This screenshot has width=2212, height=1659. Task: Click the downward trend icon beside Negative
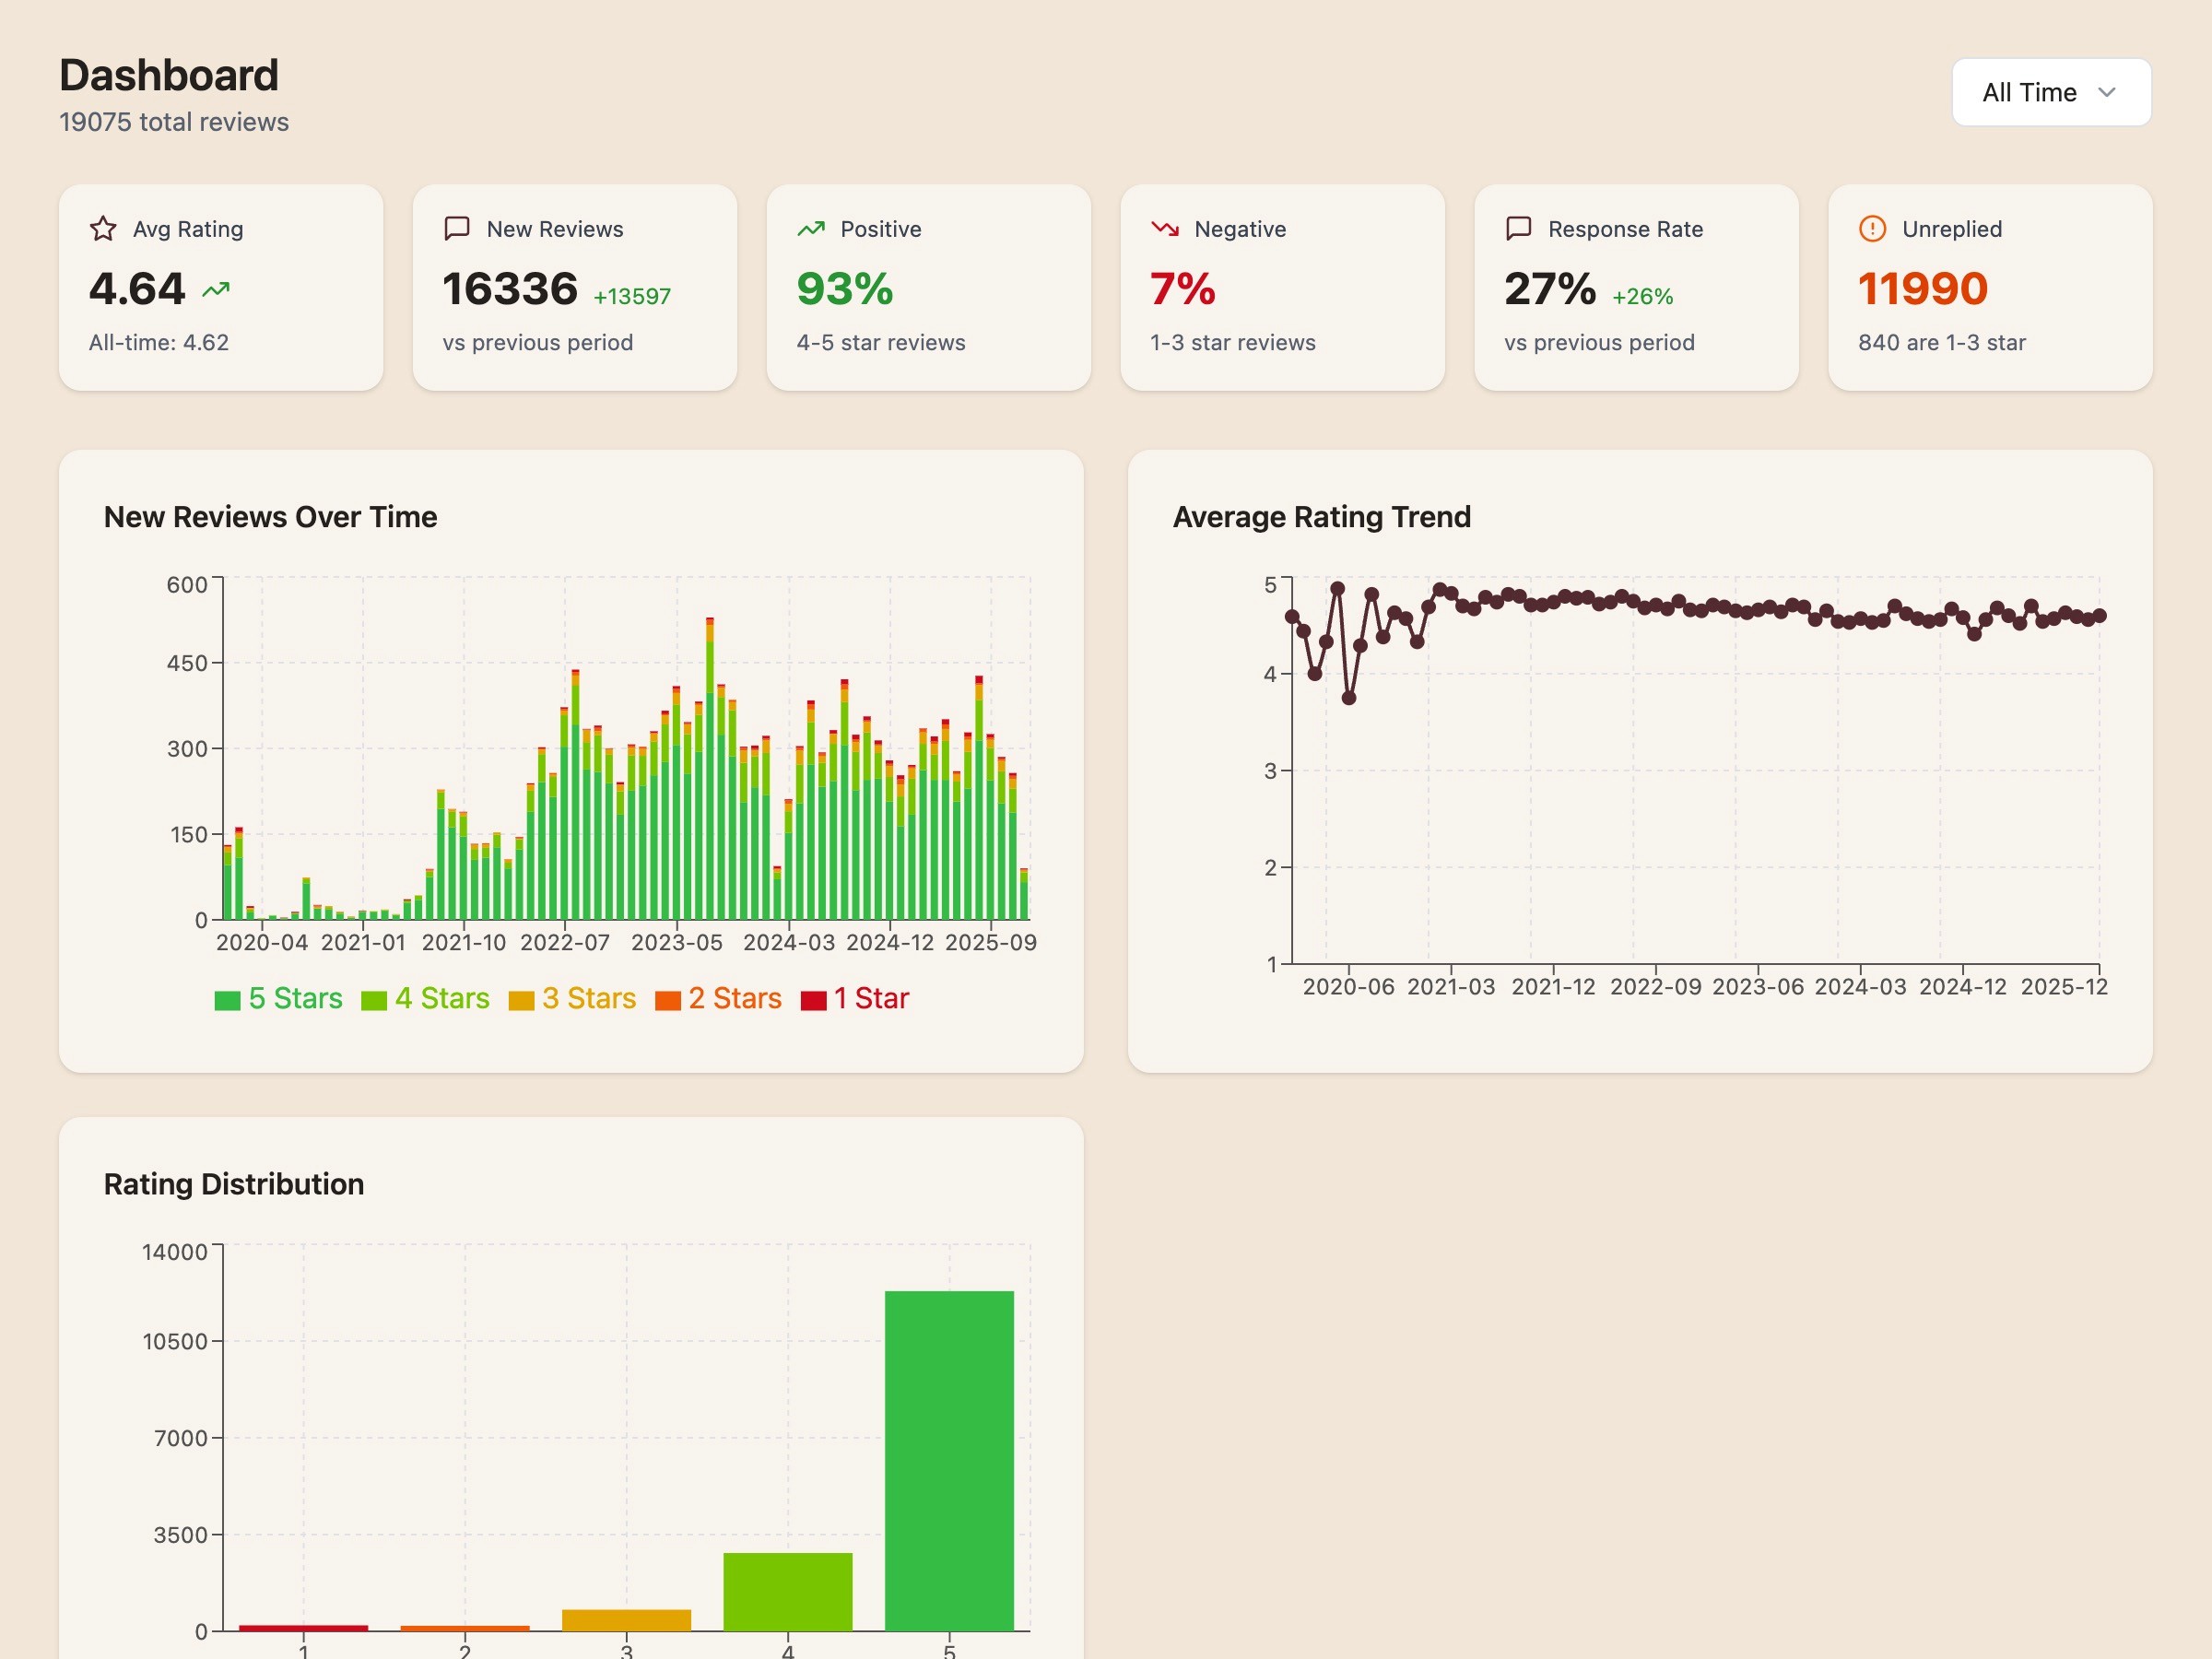pos(1164,229)
